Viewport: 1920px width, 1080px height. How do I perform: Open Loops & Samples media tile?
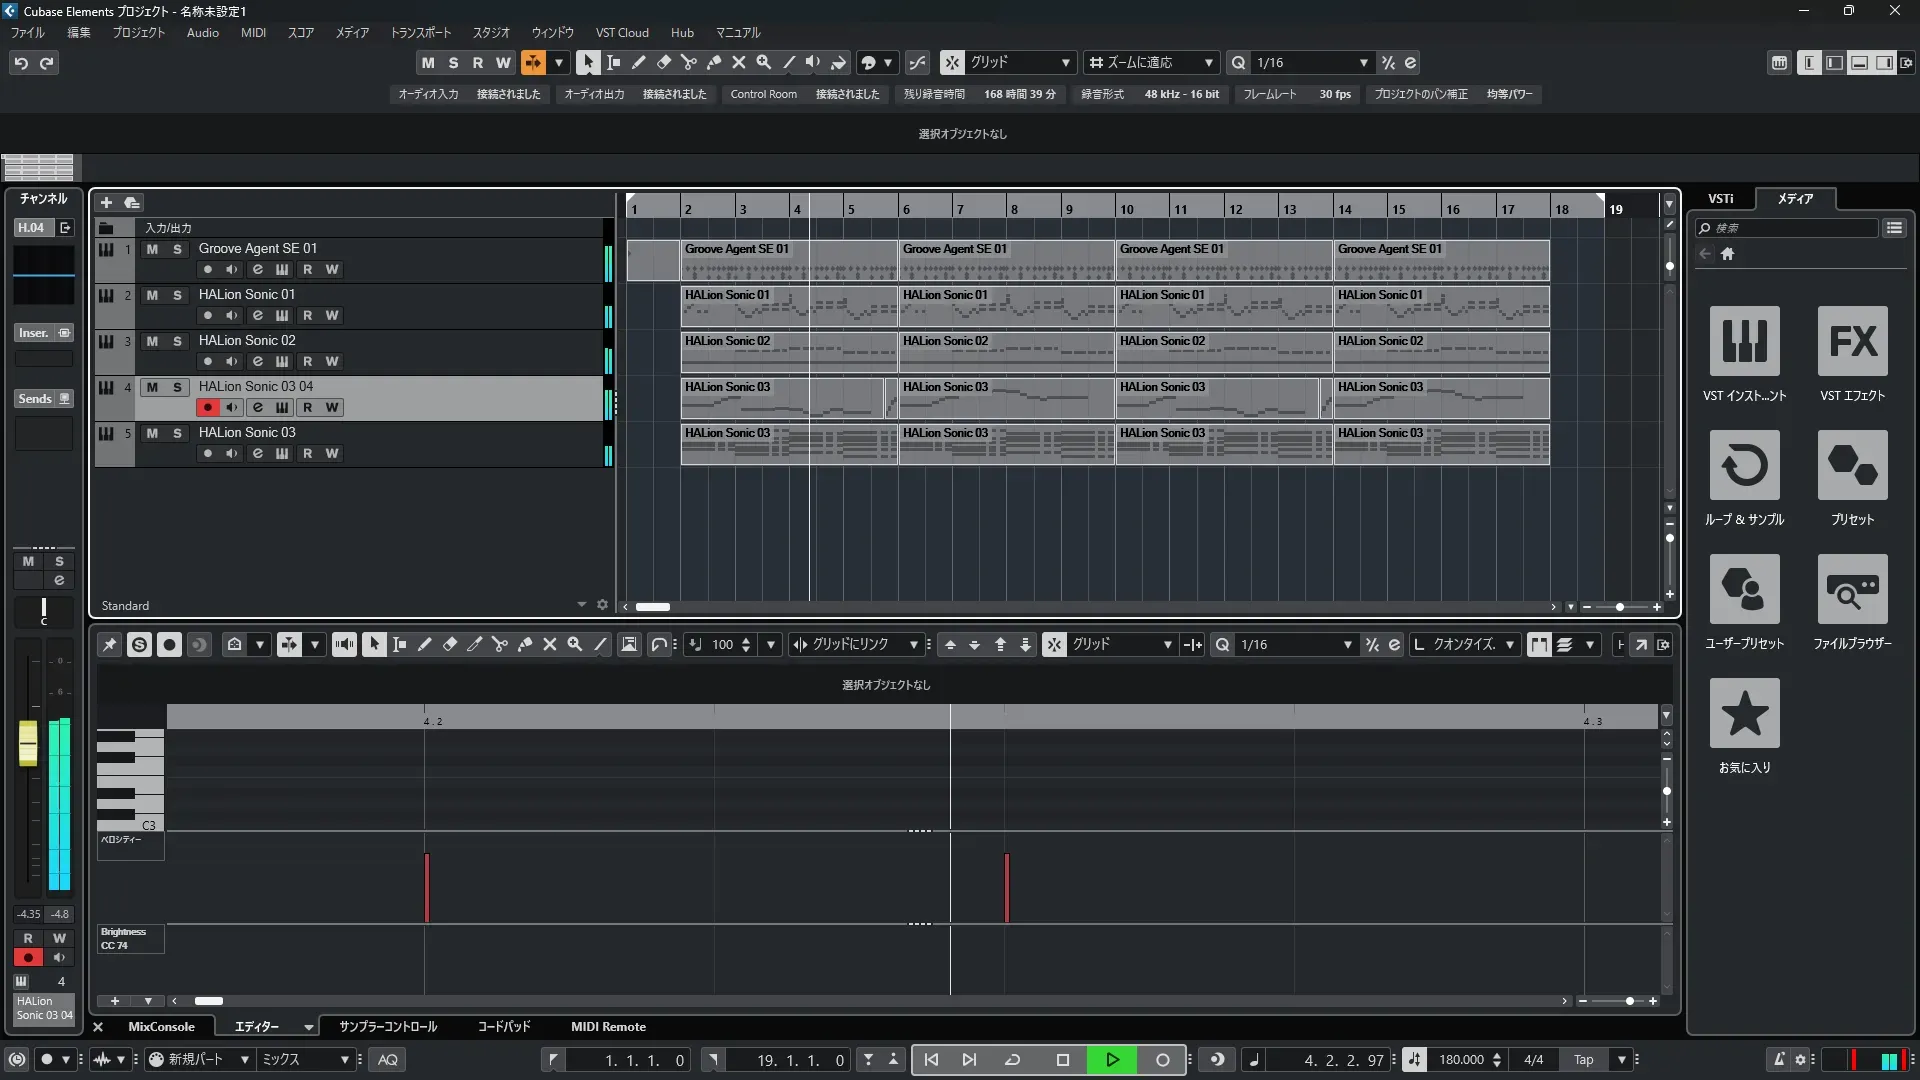click(1744, 465)
